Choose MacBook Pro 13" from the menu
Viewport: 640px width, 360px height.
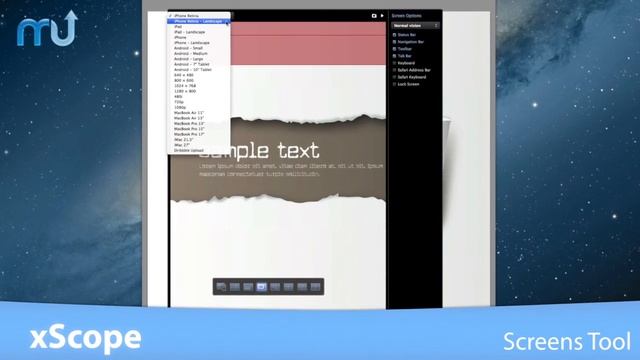pos(199,123)
